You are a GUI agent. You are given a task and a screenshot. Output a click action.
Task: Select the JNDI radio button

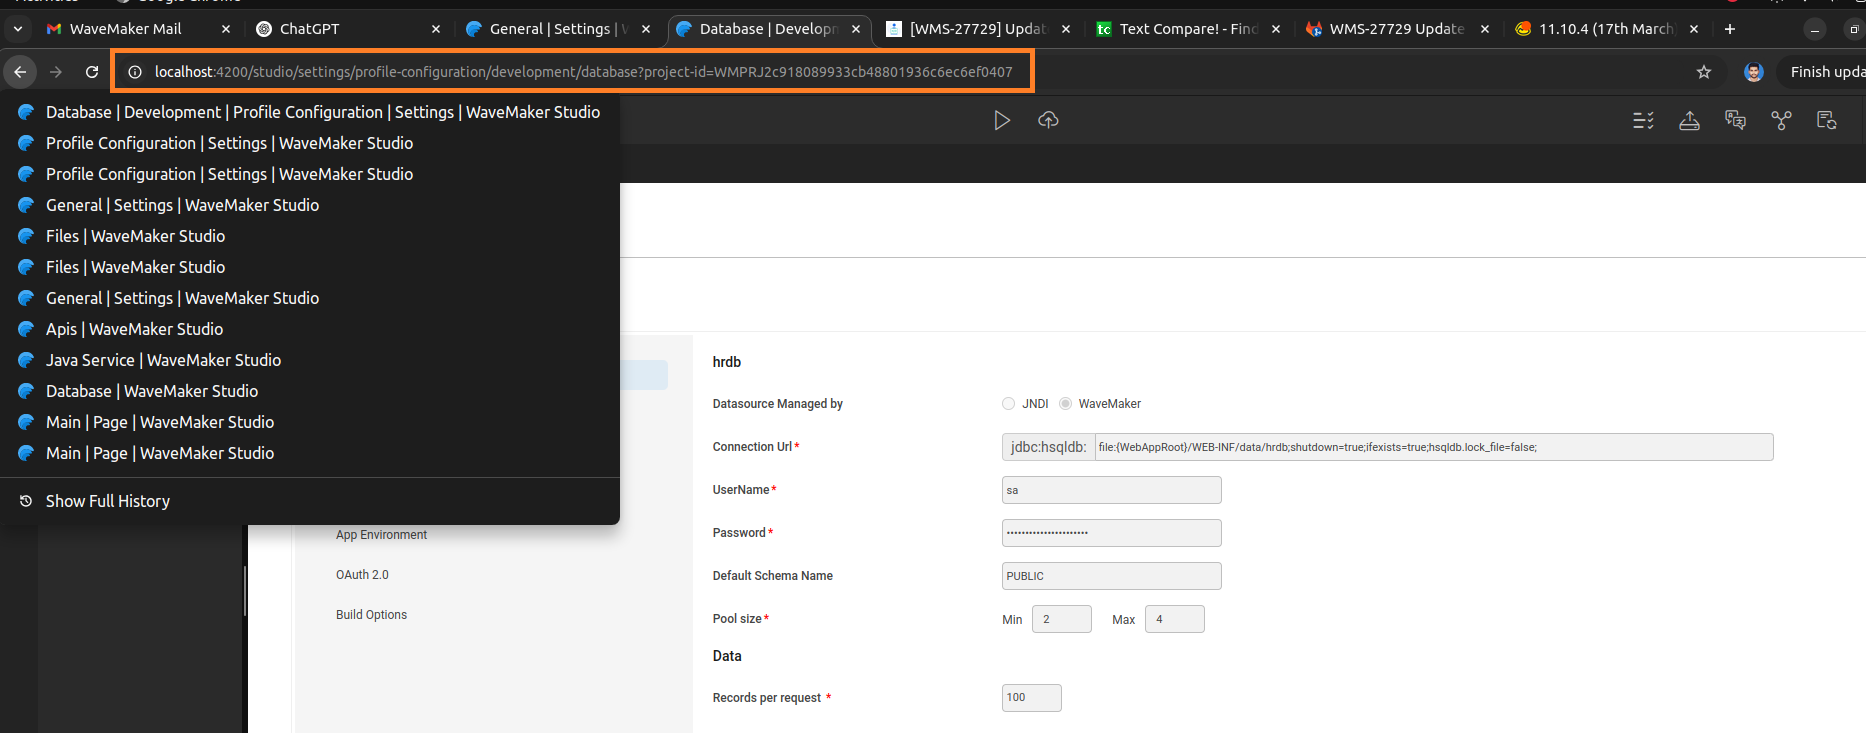[x=1008, y=404]
